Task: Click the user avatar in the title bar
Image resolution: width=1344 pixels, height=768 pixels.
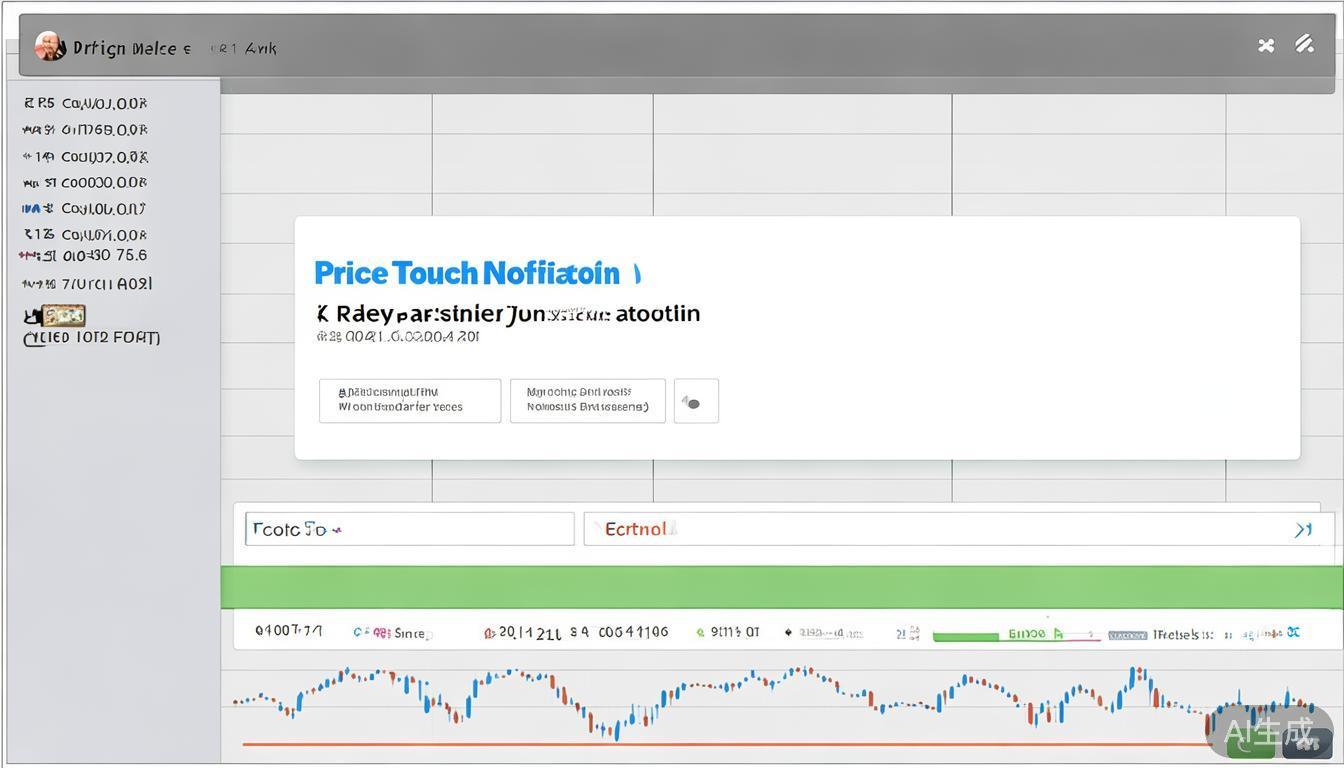Action: 48,46
